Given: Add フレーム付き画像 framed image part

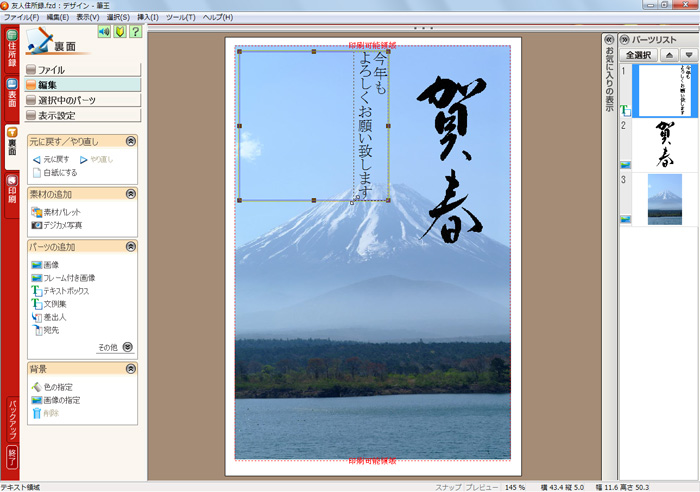Looking at the screenshot, I should (68, 278).
